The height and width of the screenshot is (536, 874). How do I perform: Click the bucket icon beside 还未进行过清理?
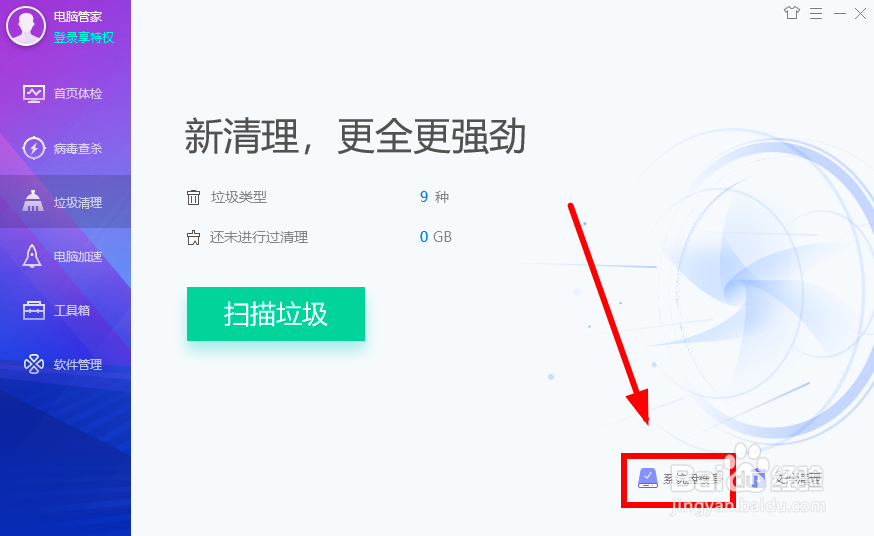193,238
